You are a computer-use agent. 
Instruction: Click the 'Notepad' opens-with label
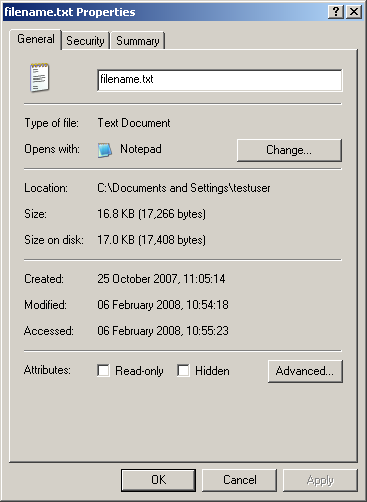click(x=141, y=149)
